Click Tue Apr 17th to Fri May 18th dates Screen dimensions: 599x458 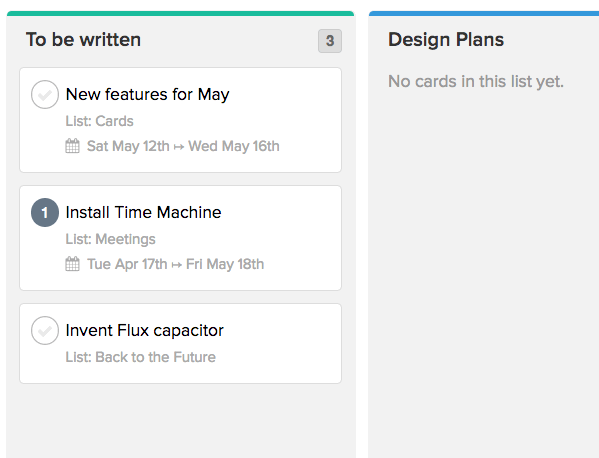[175, 264]
